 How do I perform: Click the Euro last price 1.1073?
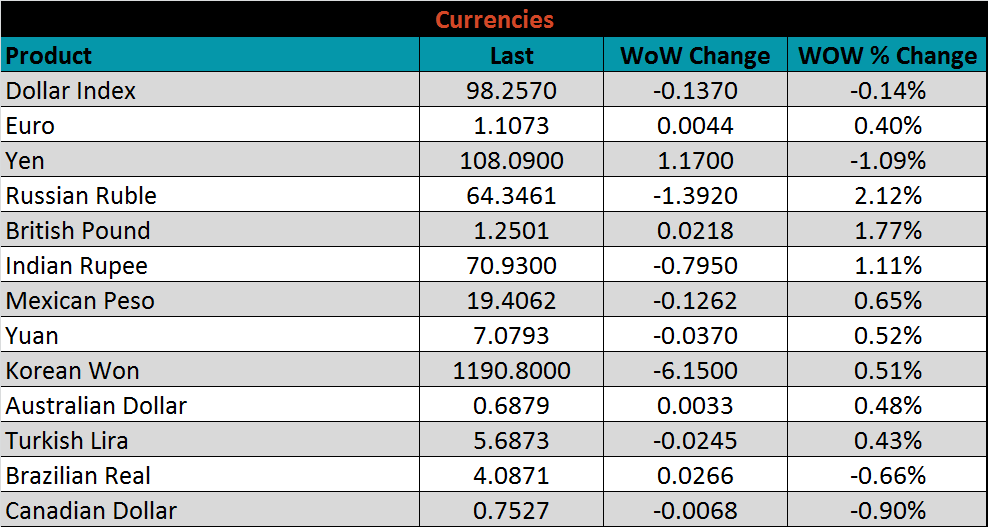pyautogui.click(x=511, y=126)
